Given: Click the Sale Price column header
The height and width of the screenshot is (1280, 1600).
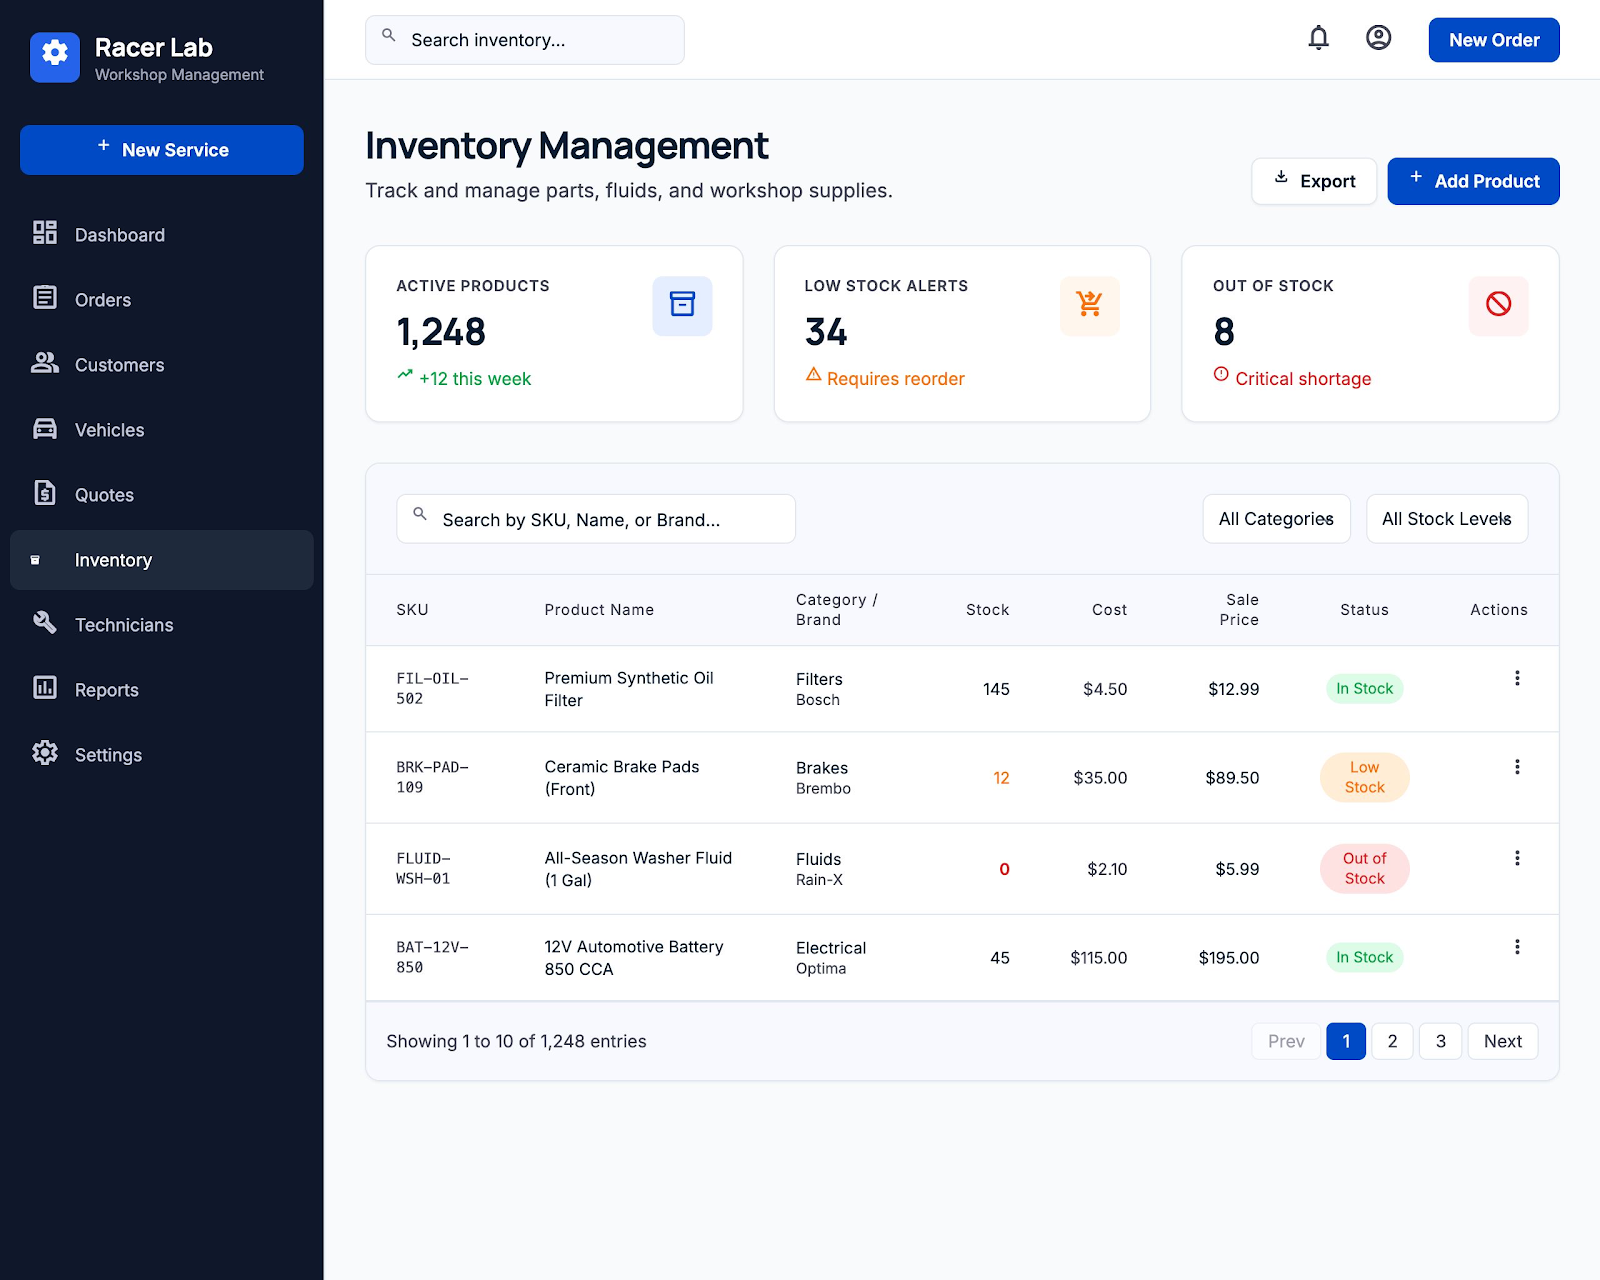Looking at the screenshot, I should (x=1239, y=610).
